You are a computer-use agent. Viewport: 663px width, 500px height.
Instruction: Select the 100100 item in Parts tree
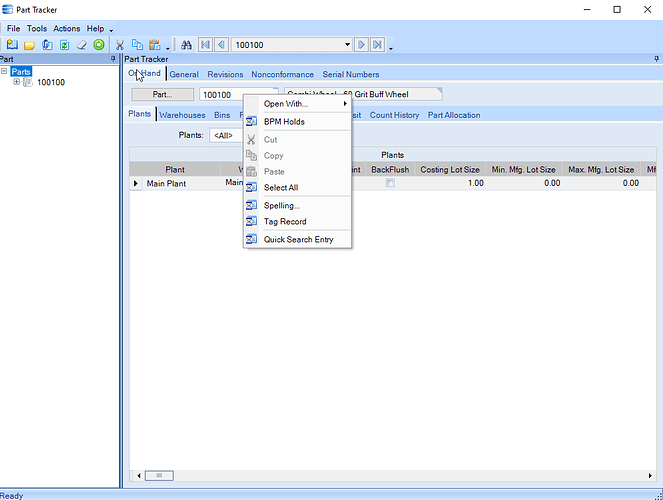click(x=51, y=82)
